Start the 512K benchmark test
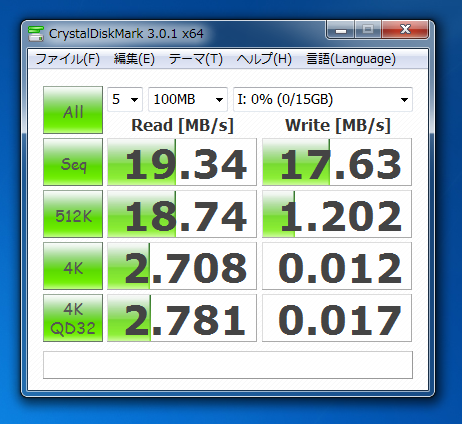 pos(73,214)
